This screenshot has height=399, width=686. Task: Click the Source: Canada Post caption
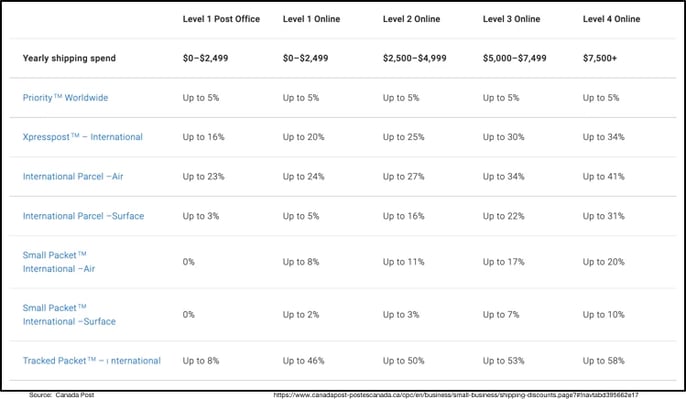click(62, 395)
